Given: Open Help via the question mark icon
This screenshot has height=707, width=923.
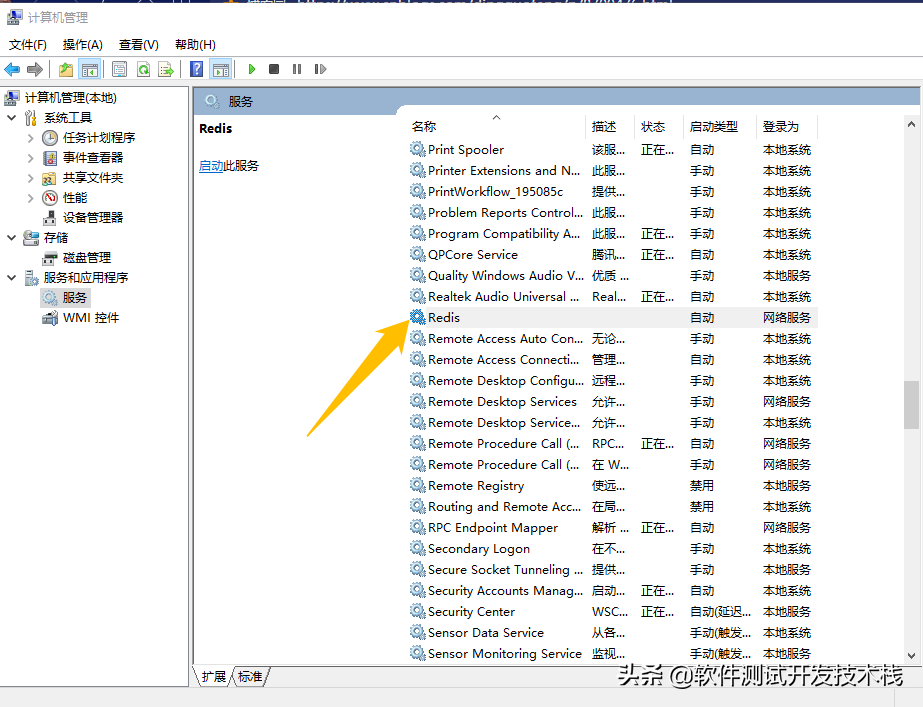Looking at the screenshot, I should [x=197, y=69].
